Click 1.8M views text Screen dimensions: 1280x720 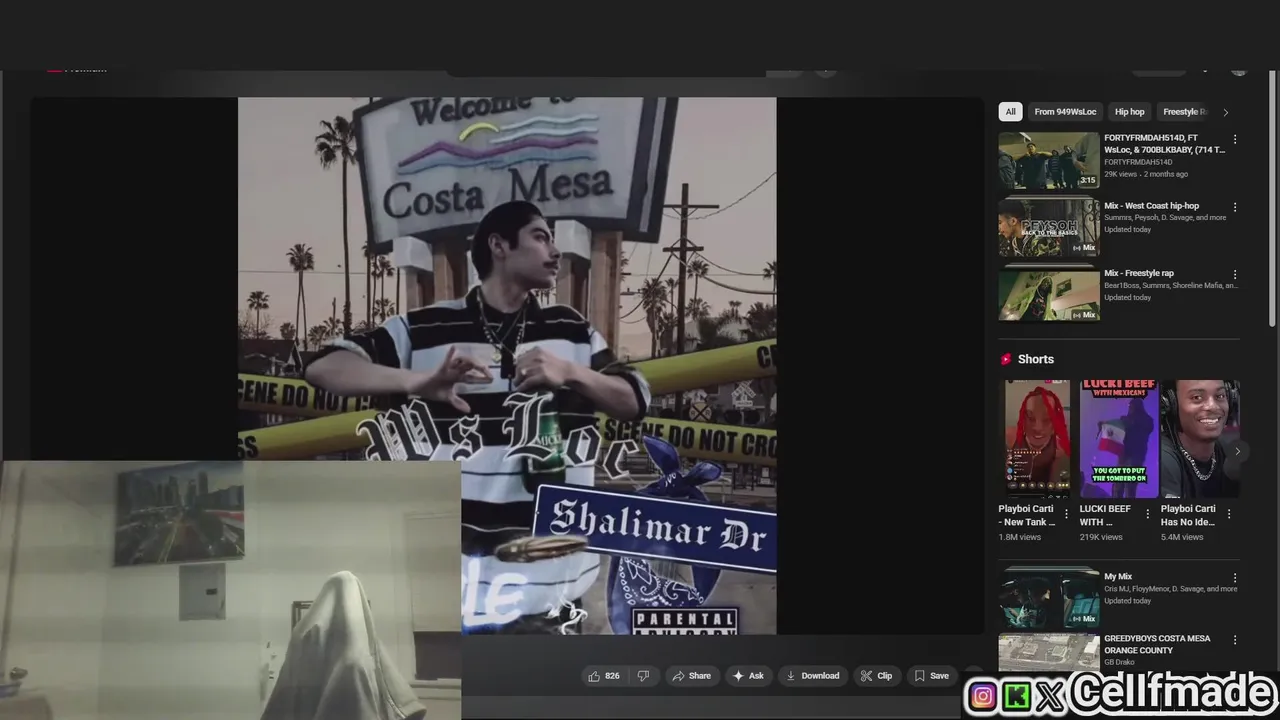click(x=1020, y=537)
